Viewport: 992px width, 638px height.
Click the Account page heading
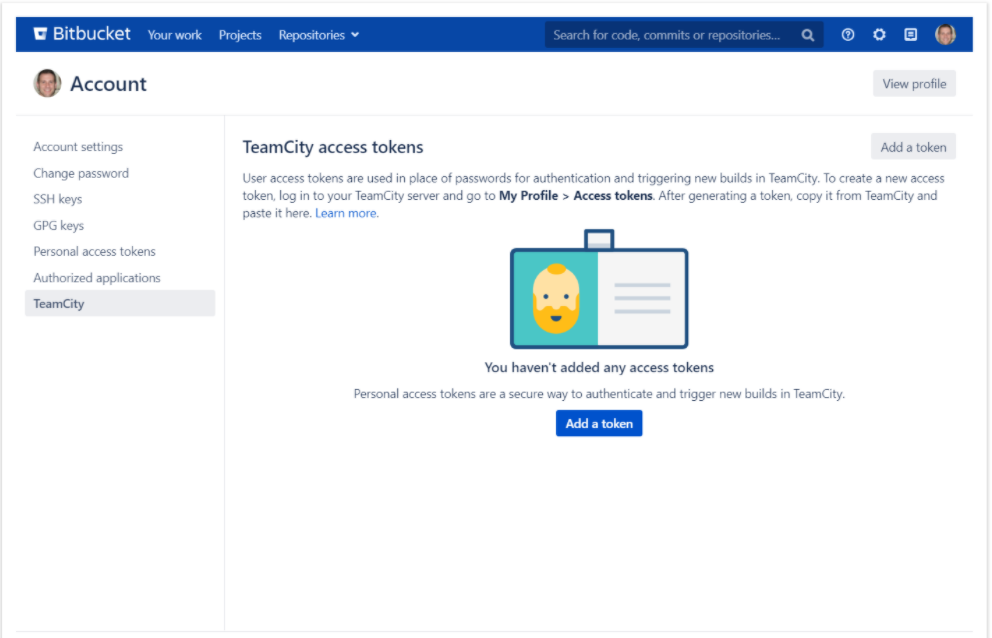(x=108, y=84)
